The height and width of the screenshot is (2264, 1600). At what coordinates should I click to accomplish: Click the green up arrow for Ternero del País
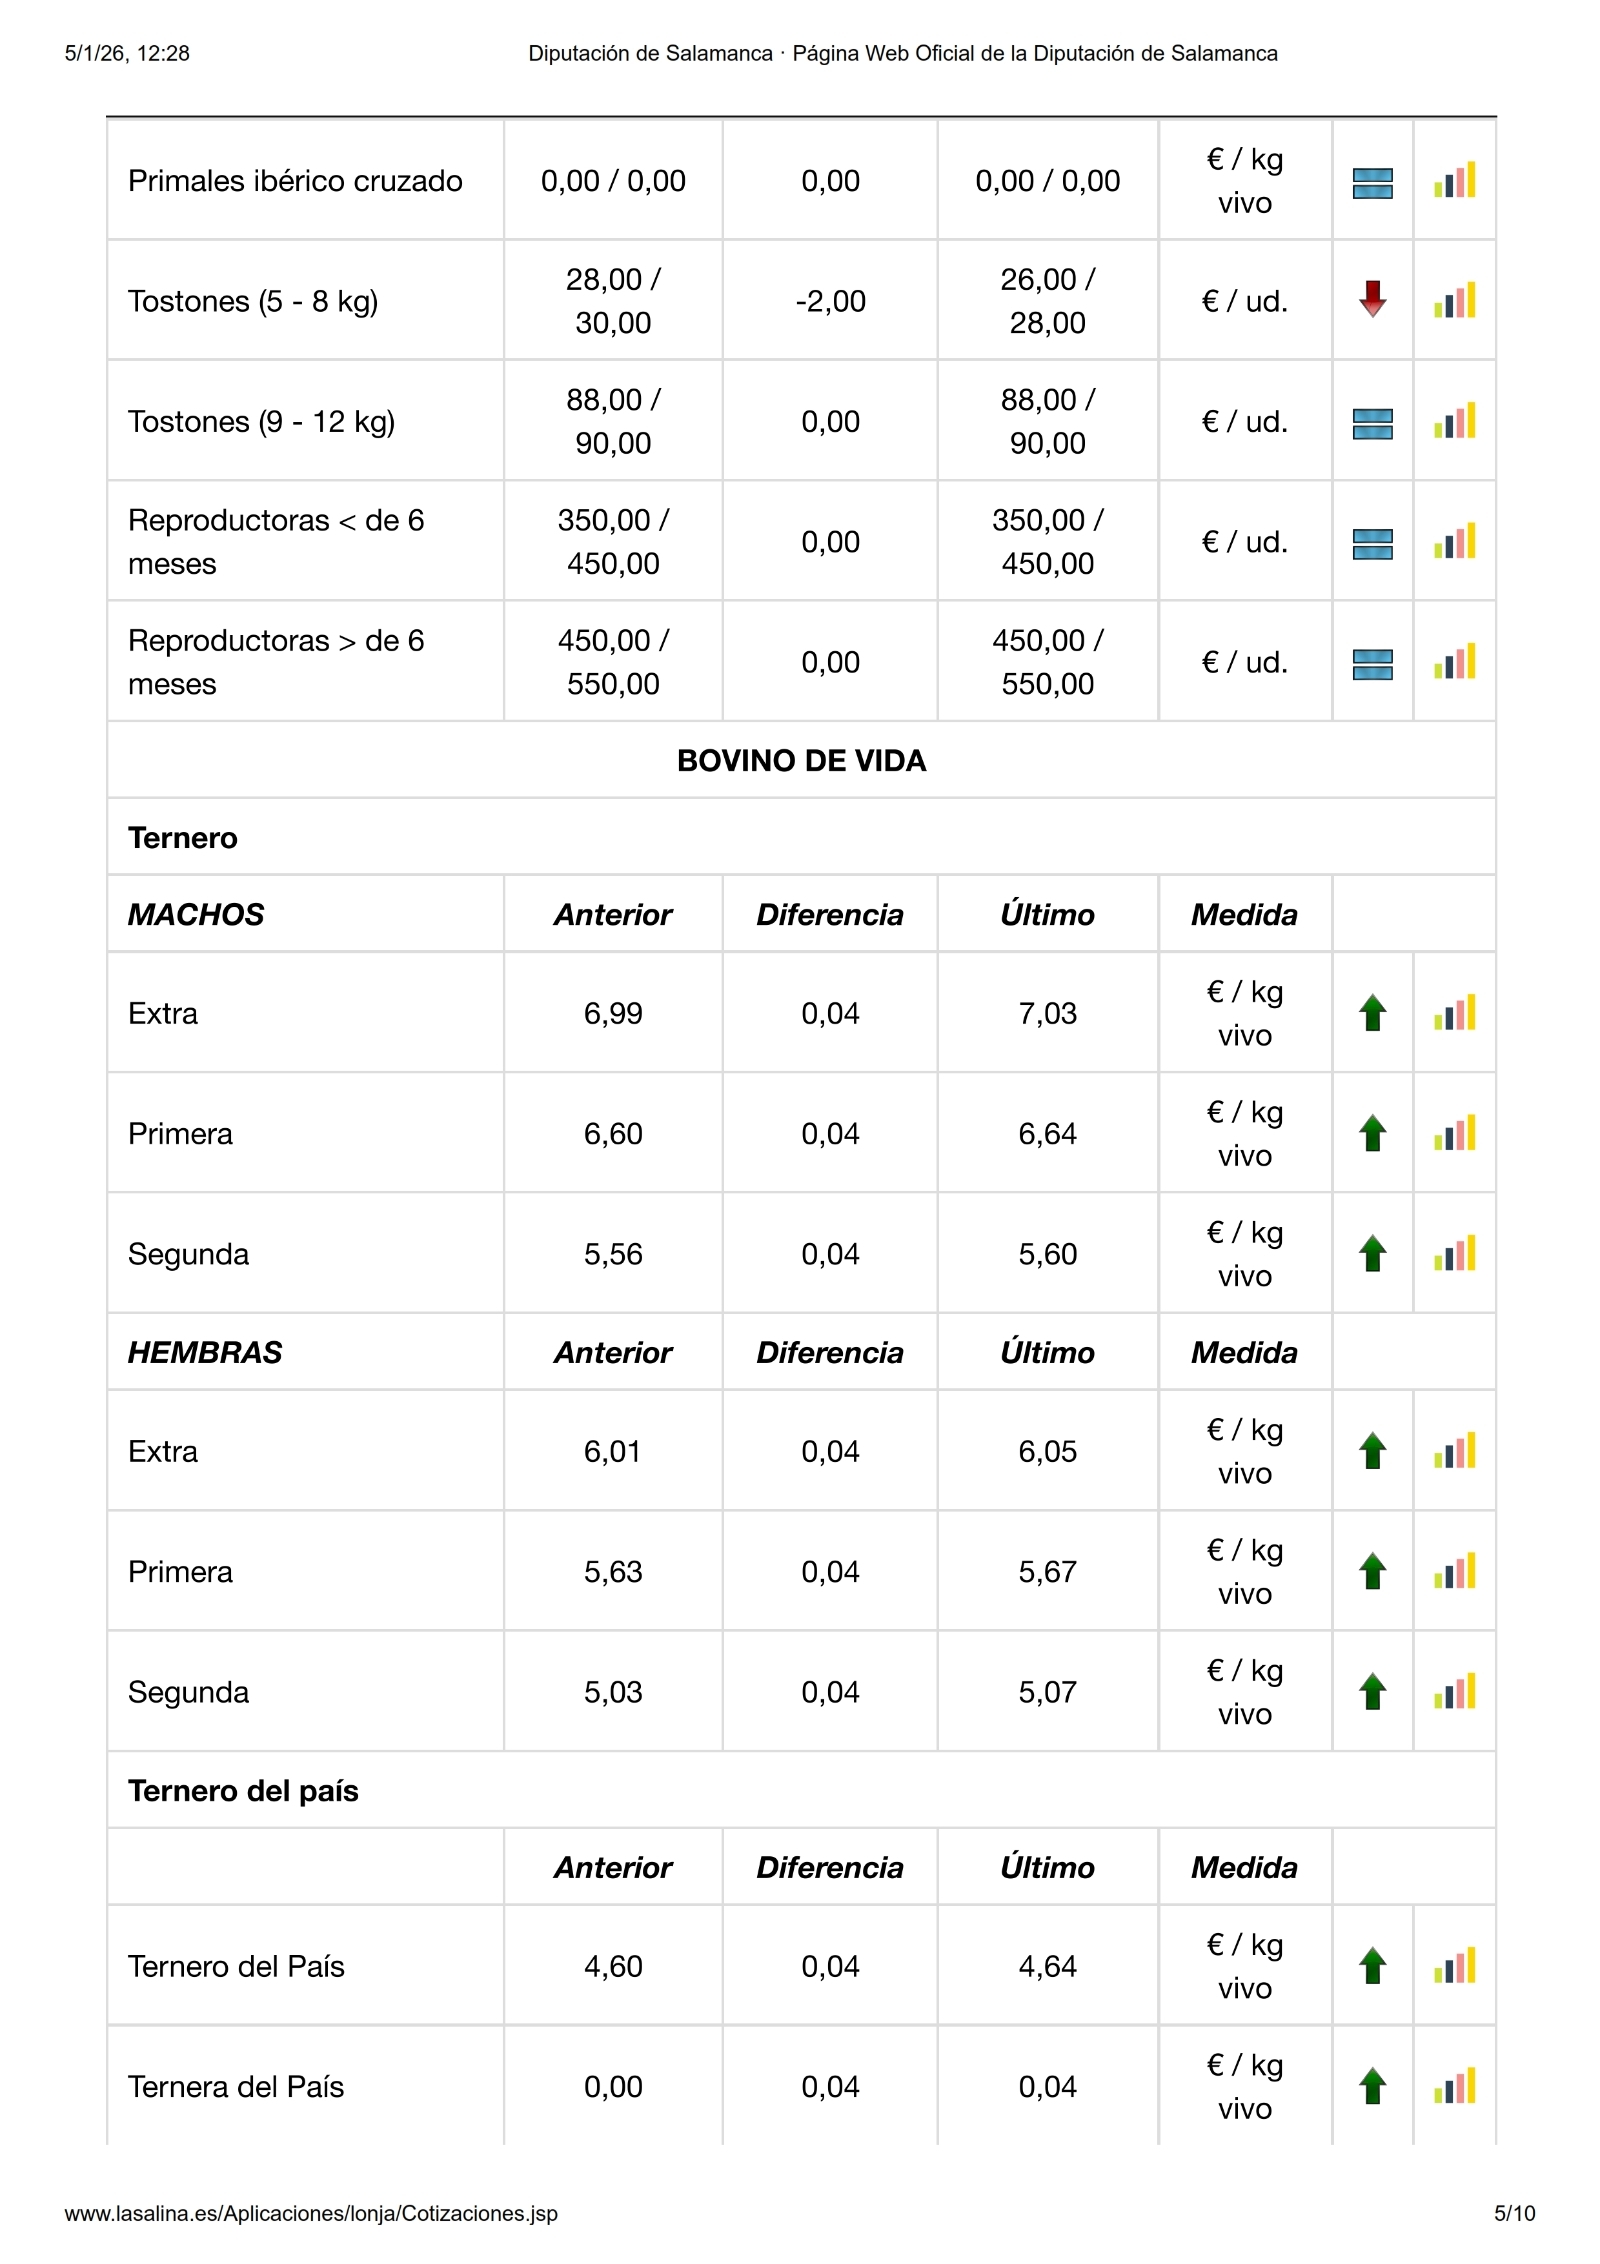click(1372, 1965)
